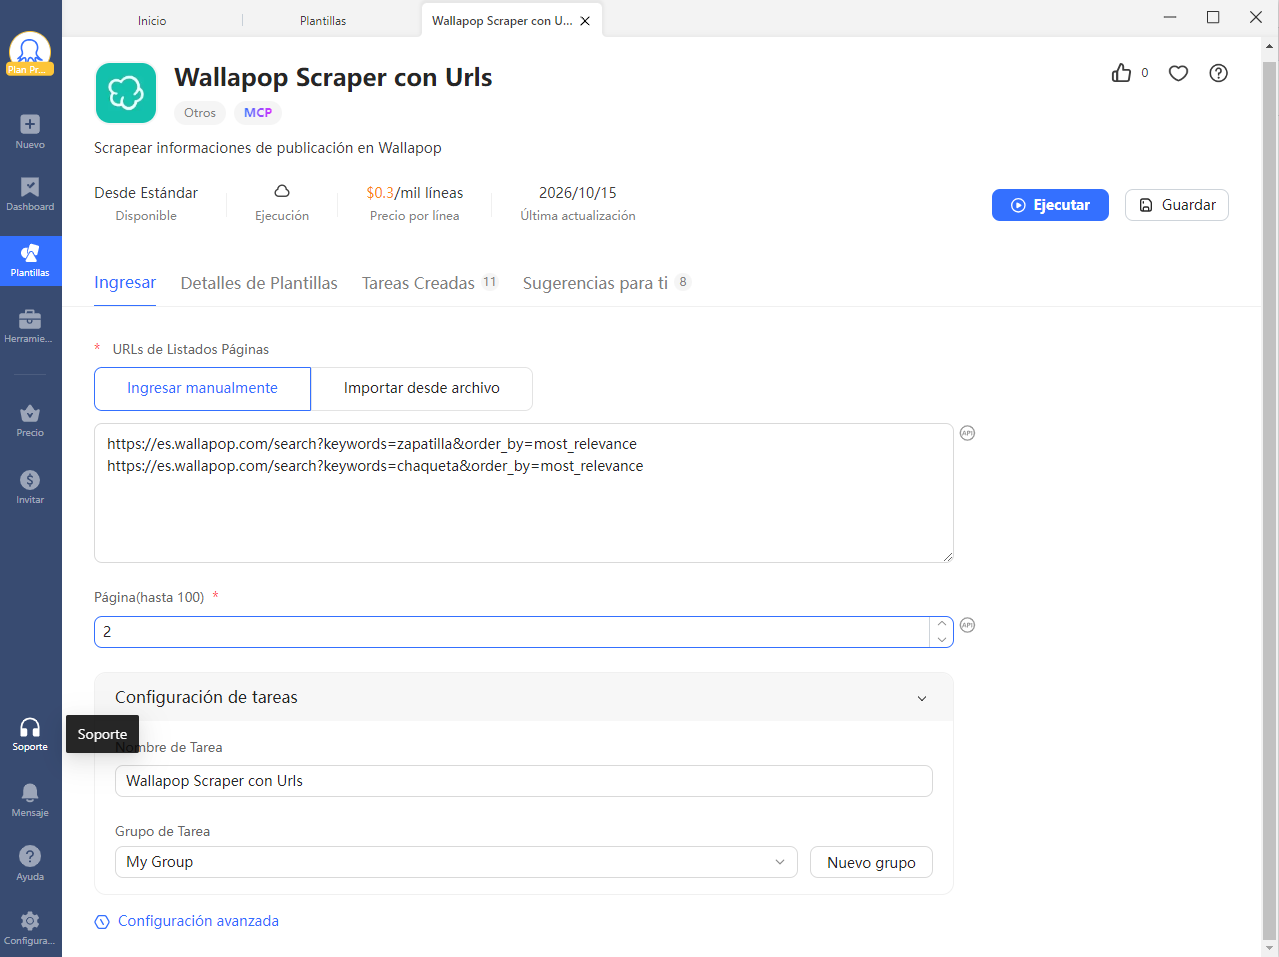Click the Nuevo grupo button
This screenshot has height=957, width=1279.
871,862
